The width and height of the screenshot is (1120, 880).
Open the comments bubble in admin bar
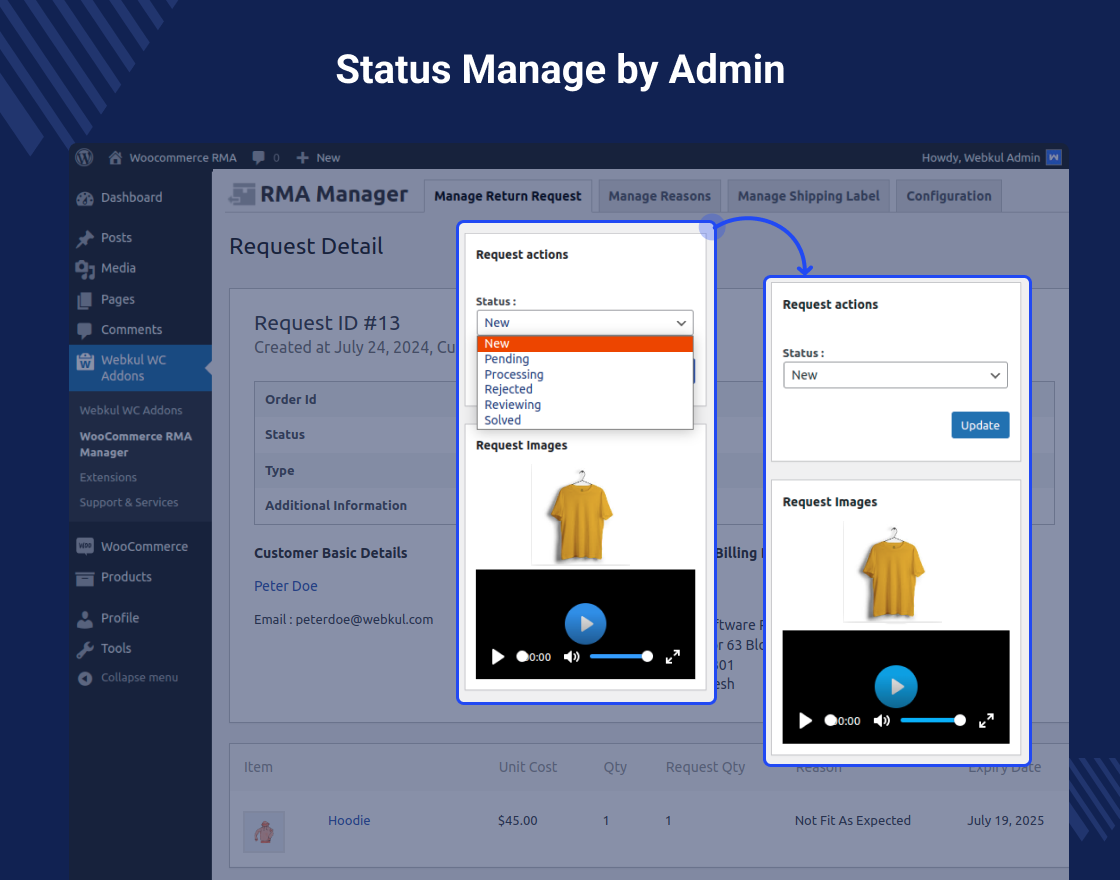[259, 157]
